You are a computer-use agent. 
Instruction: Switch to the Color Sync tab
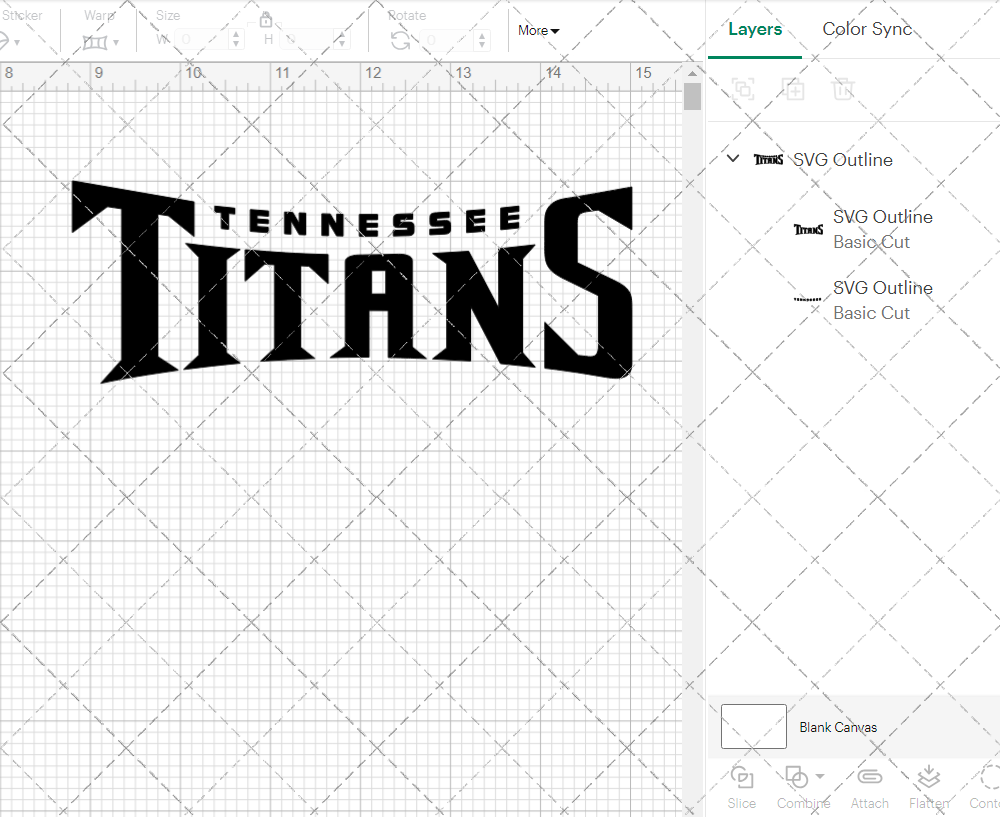coord(867,29)
